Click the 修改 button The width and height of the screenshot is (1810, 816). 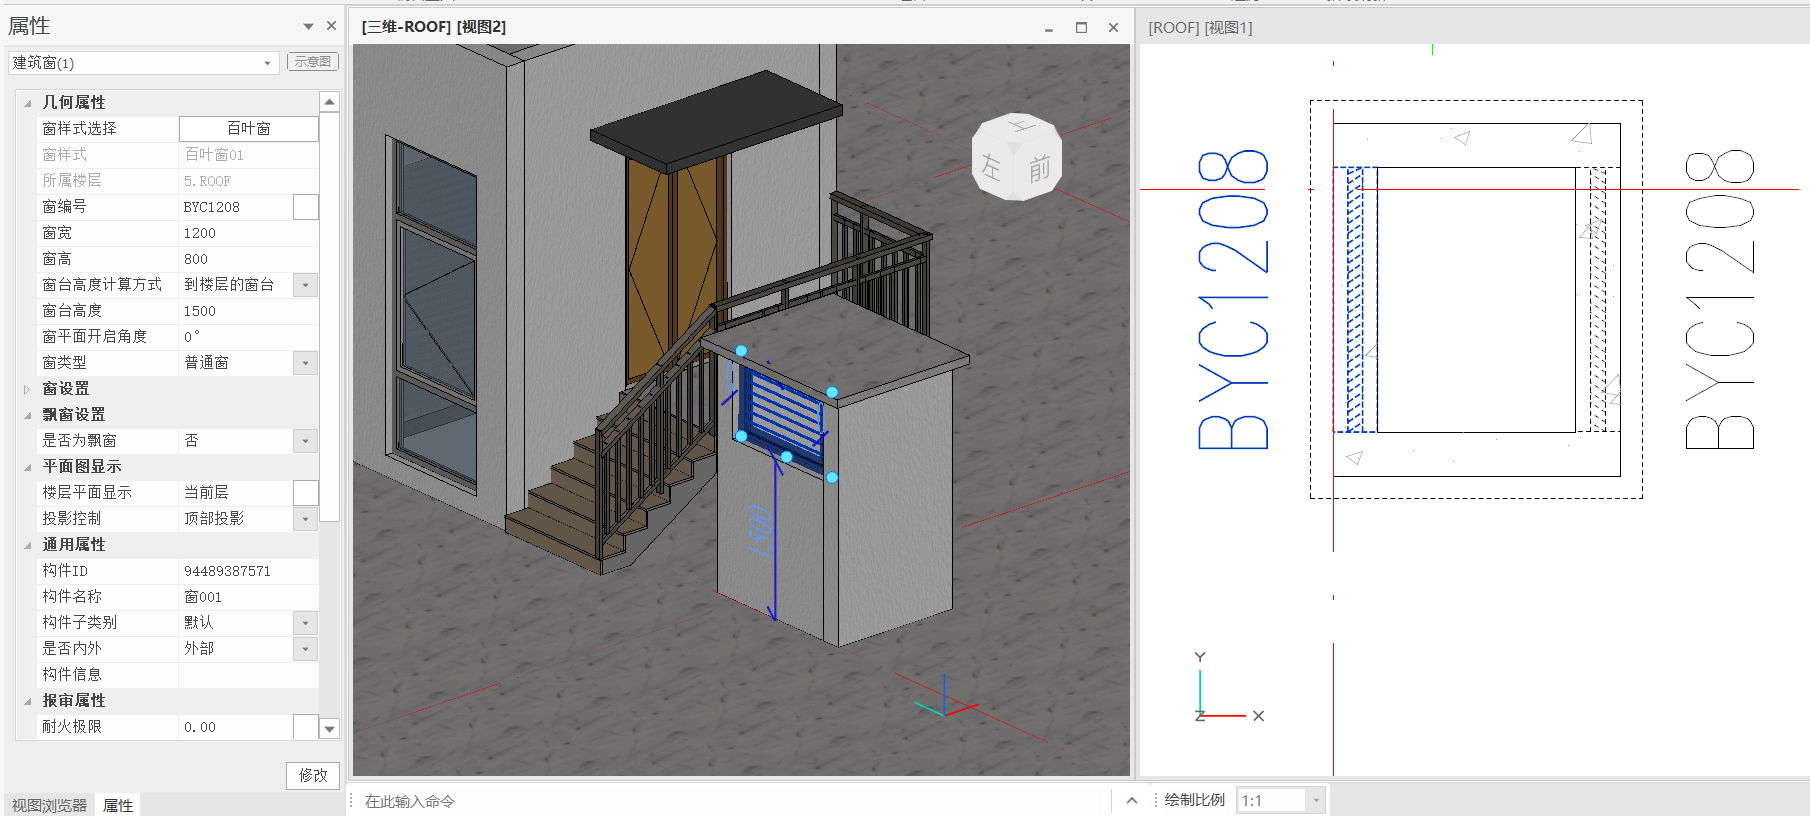313,775
